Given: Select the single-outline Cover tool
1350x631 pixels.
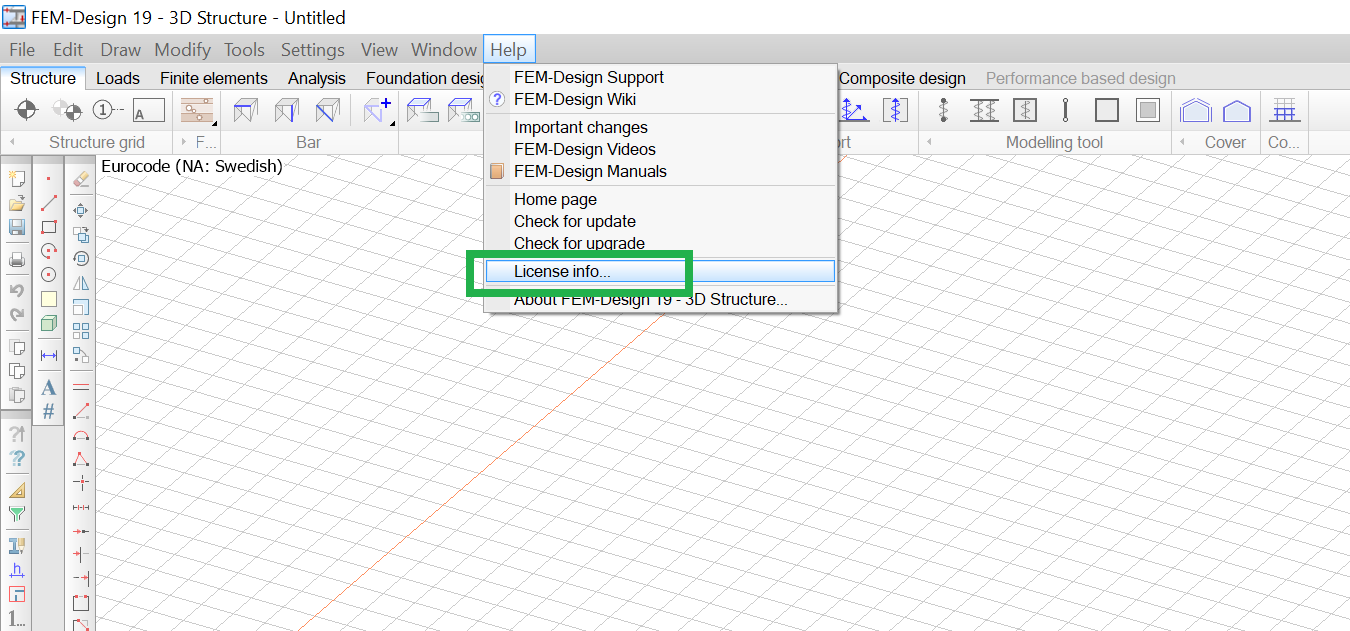Looking at the screenshot, I should point(1237,110).
